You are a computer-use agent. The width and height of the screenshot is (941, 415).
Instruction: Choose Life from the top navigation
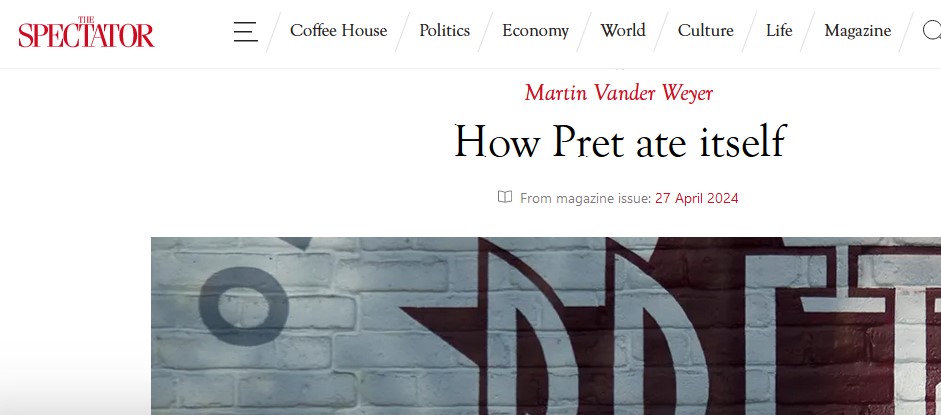[779, 31]
